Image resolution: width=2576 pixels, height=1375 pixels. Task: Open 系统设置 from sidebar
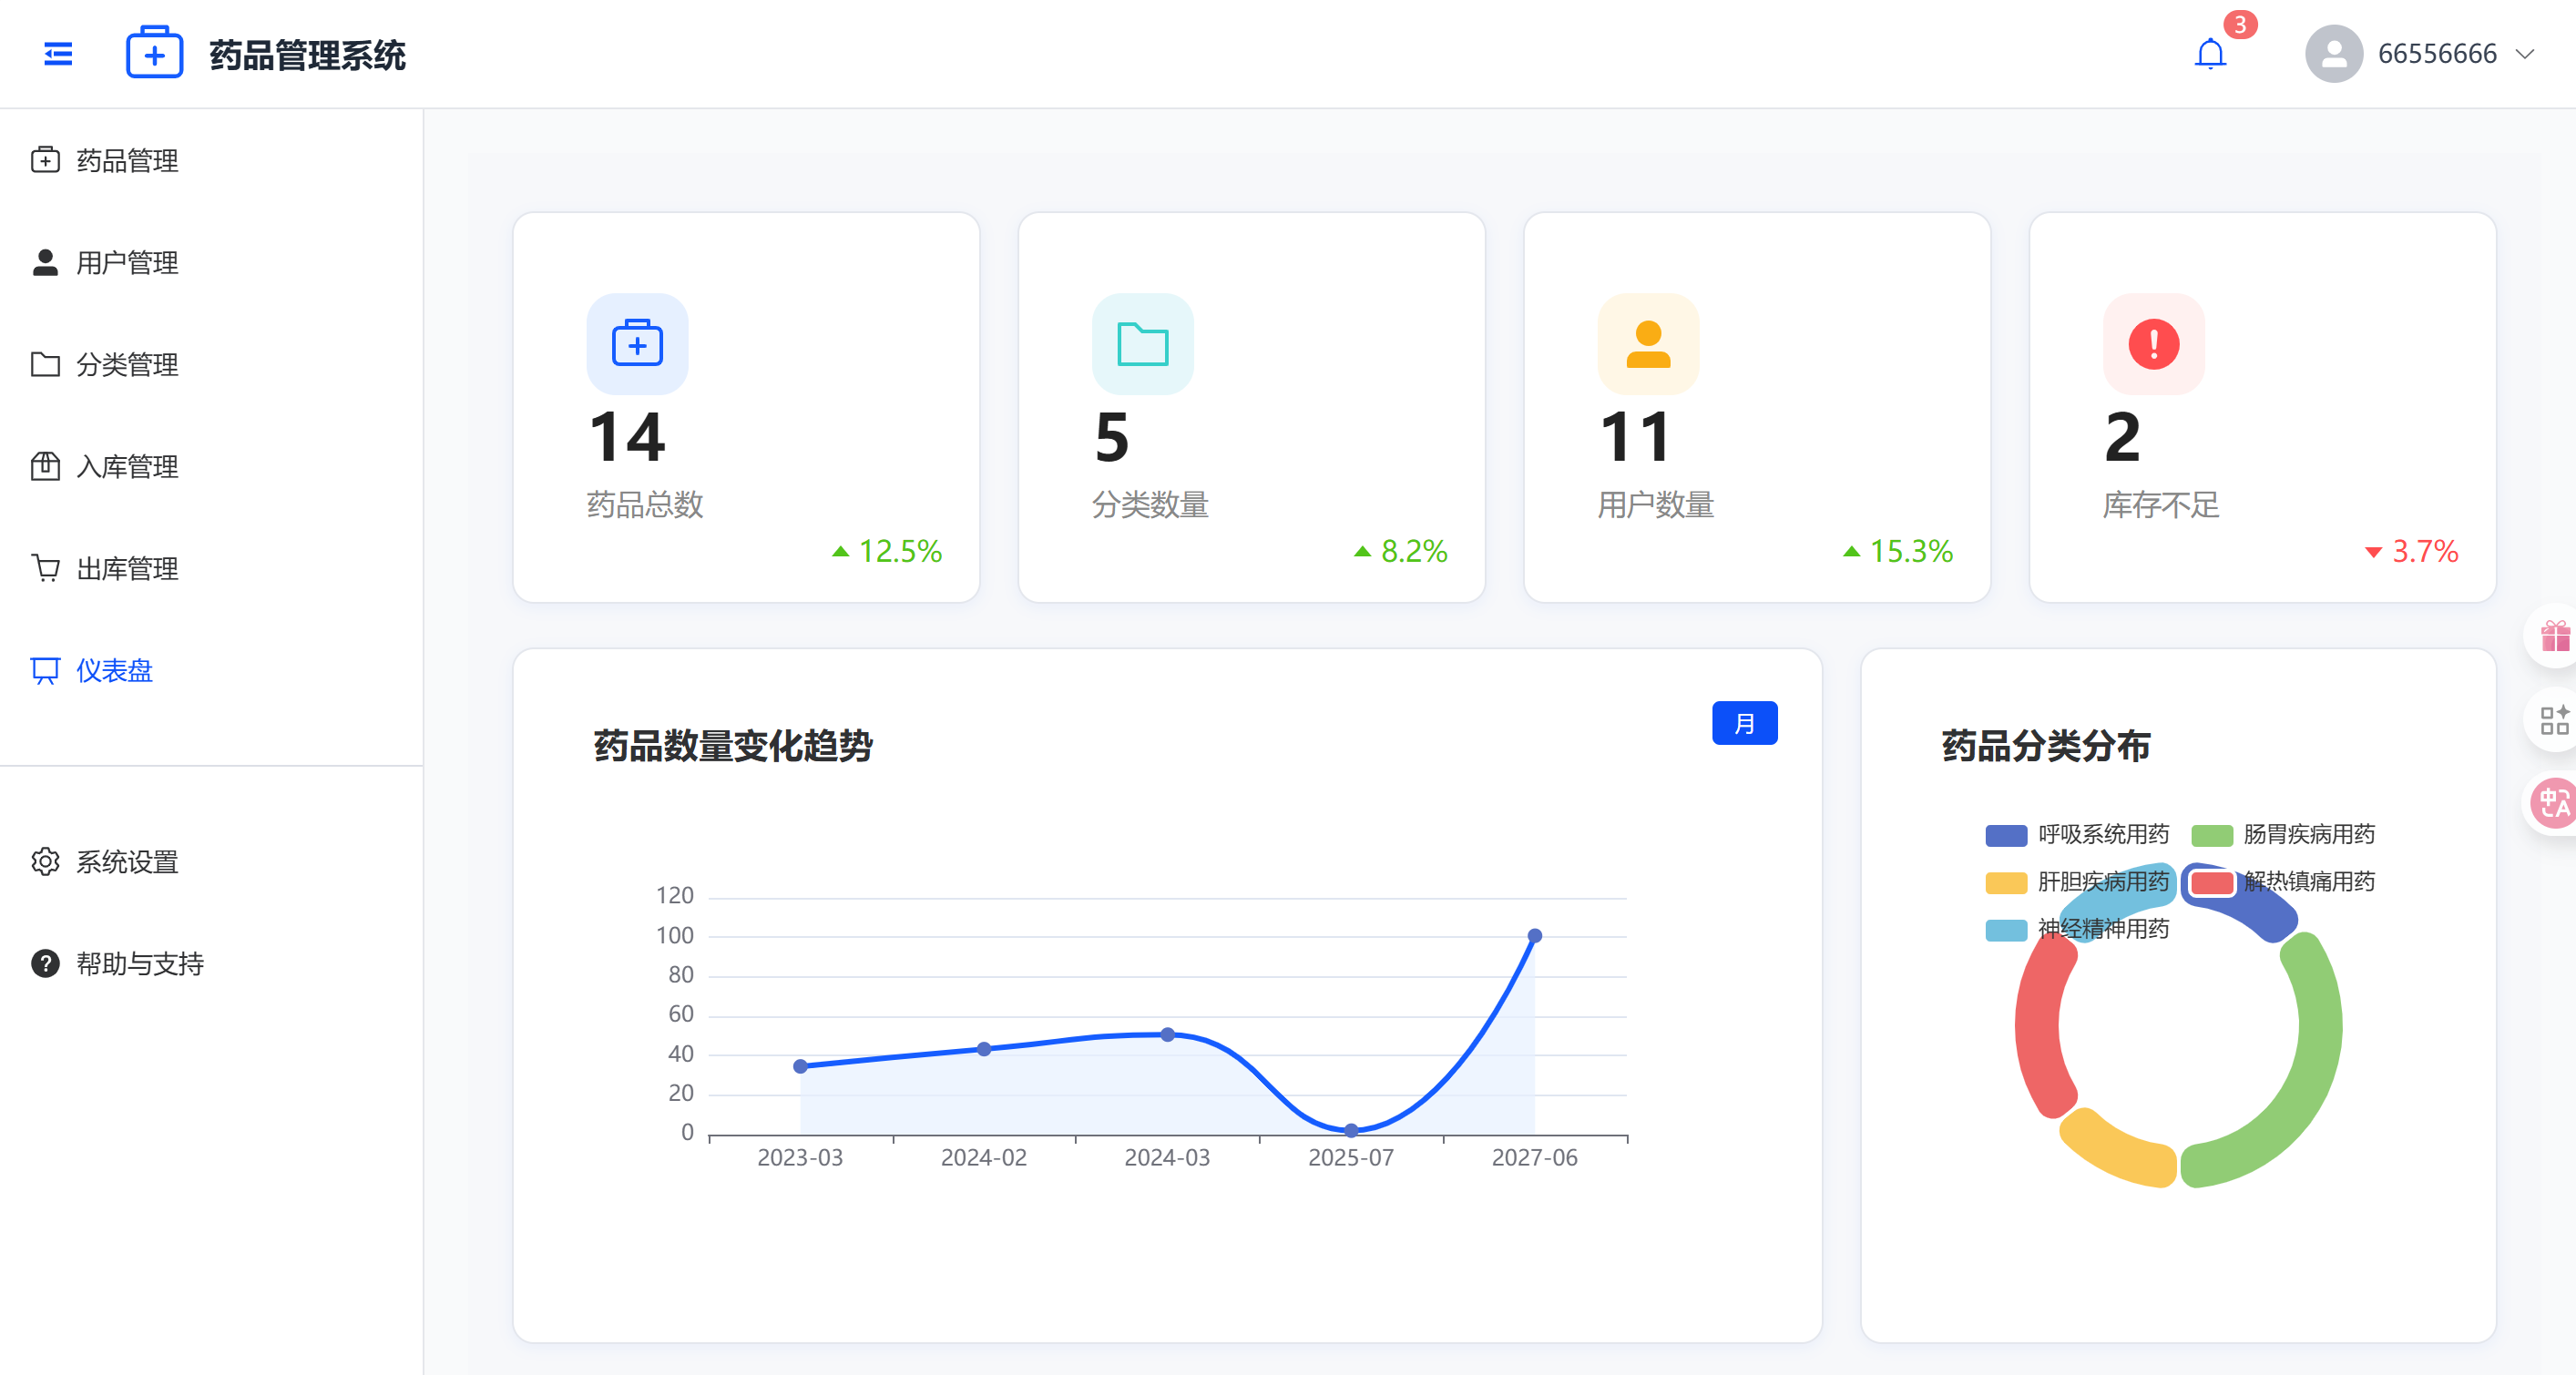pos(127,861)
